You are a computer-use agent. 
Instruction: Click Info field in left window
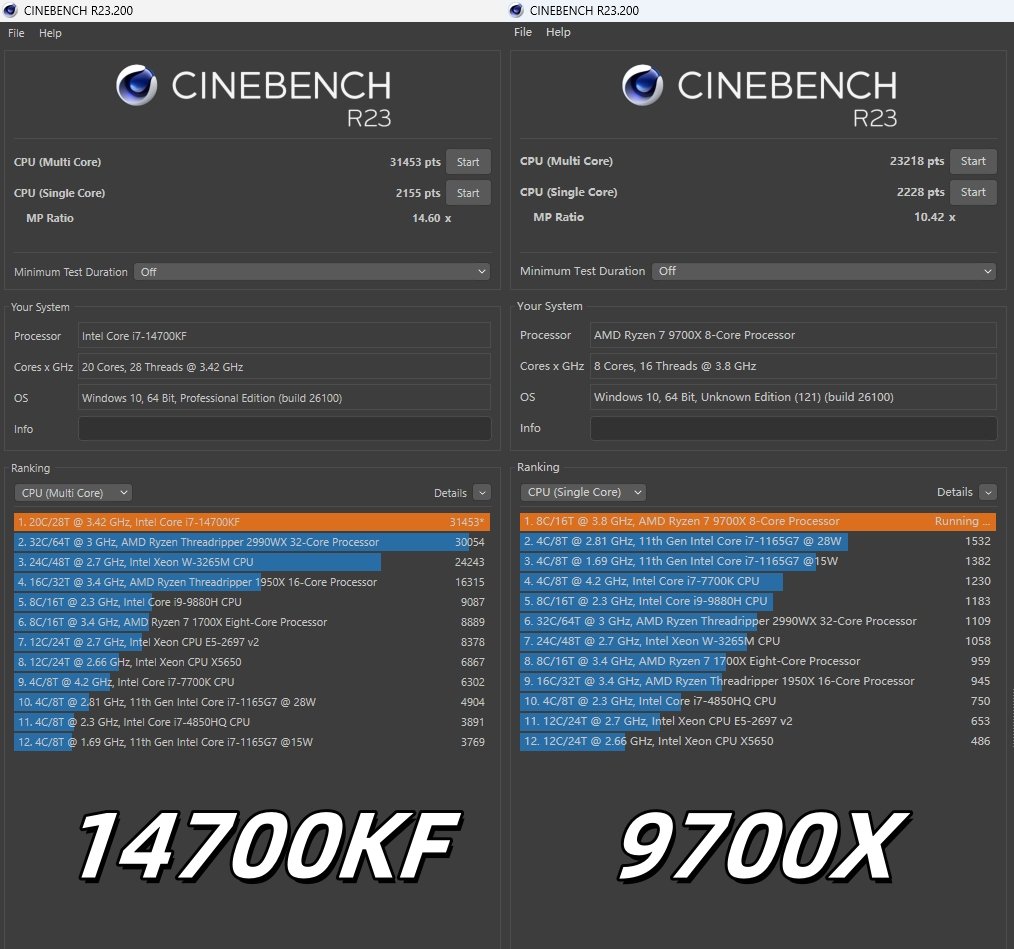(285, 429)
